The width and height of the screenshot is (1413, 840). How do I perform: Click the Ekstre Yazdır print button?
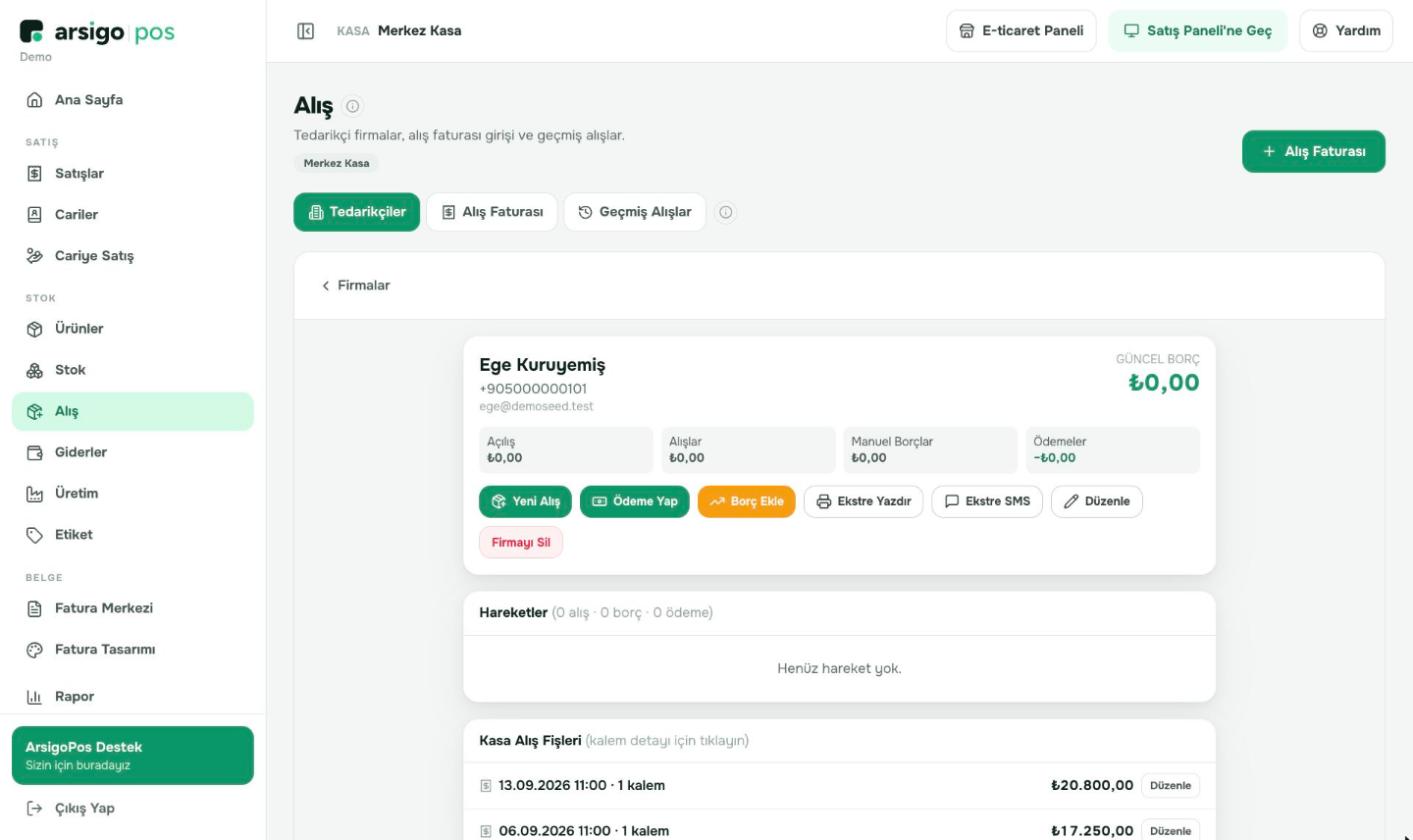(864, 502)
